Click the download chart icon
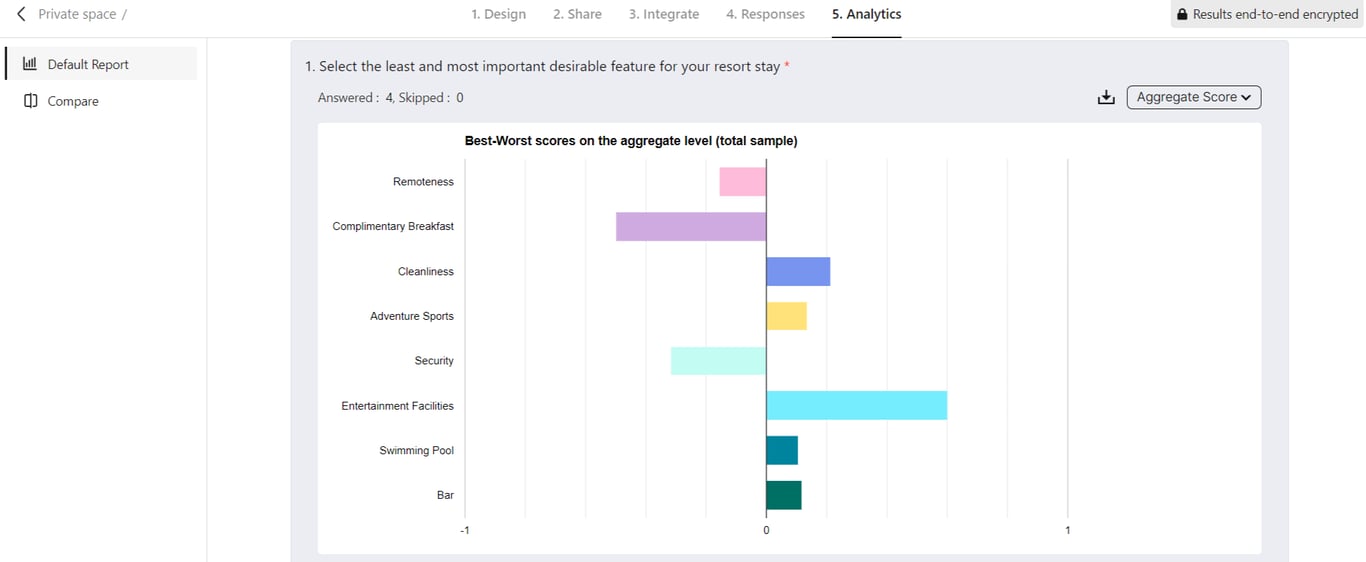This screenshot has height=562, width=1366. point(1106,97)
